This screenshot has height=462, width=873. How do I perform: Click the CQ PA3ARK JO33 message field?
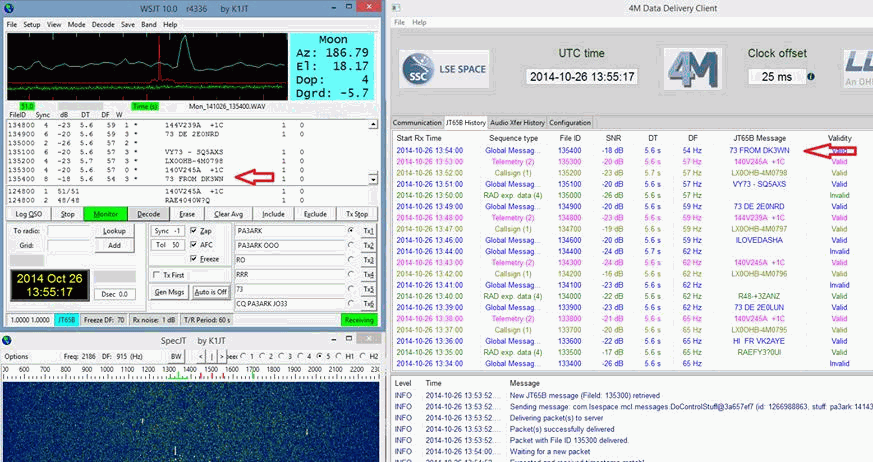tap(290, 303)
